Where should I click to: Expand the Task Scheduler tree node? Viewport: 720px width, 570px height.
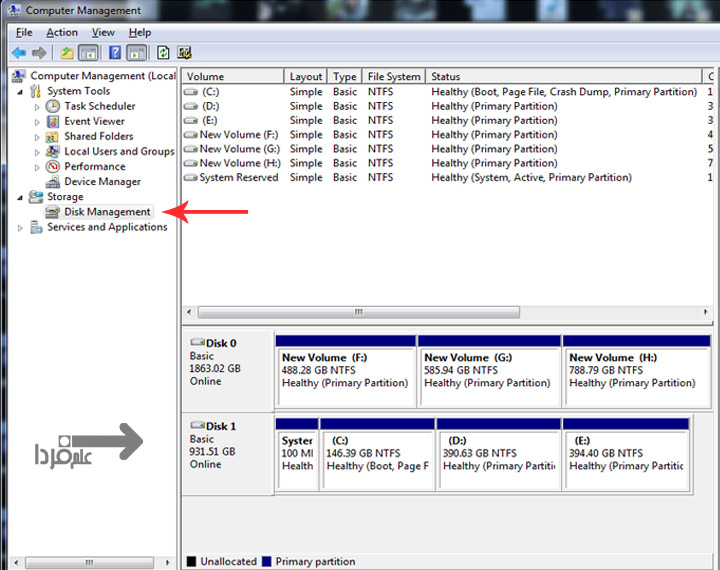click(38, 106)
